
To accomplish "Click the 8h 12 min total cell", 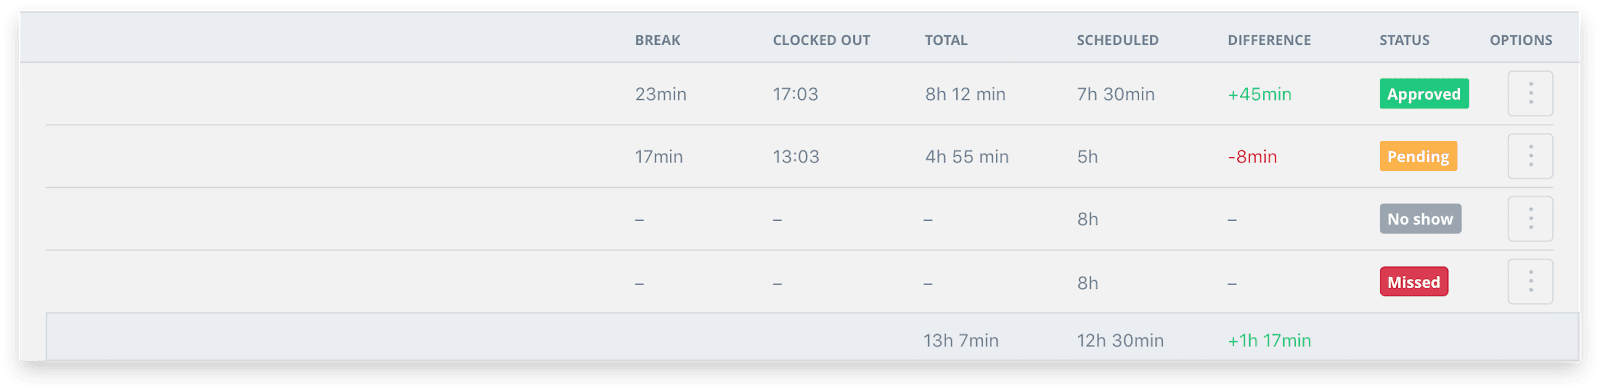I will coord(965,94).
